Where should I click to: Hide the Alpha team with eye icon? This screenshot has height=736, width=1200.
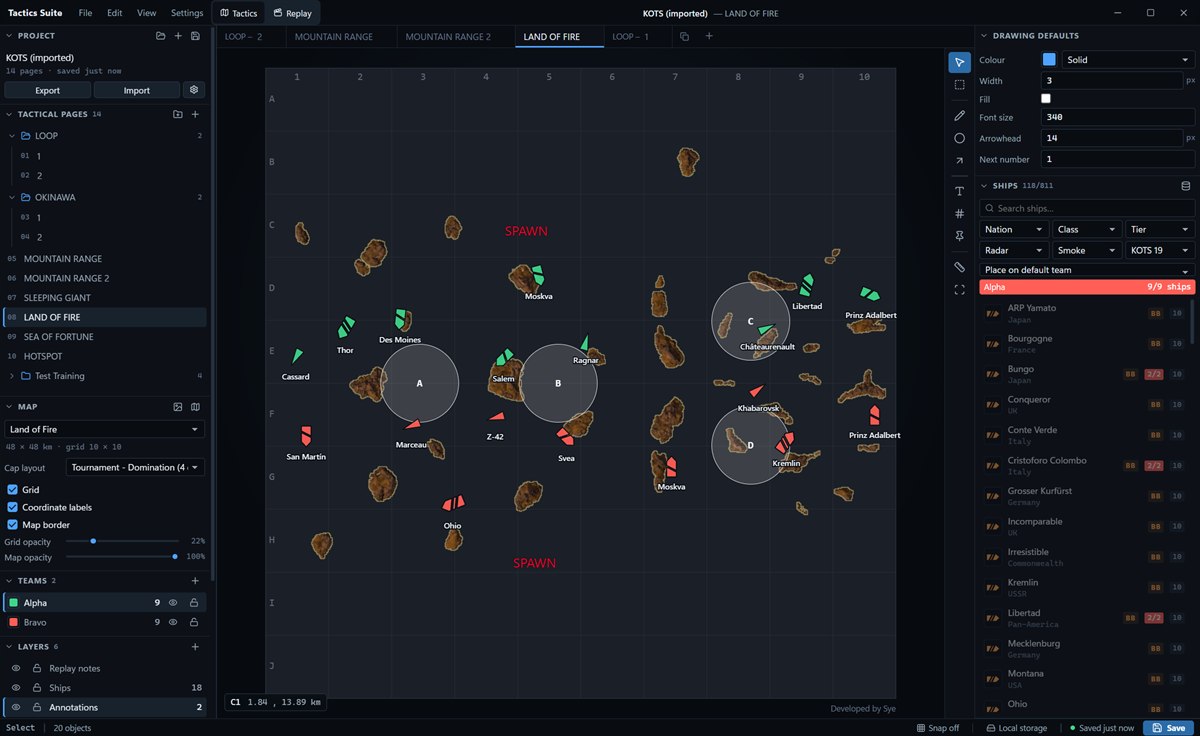pyautogui.click(x=173, y=603)
